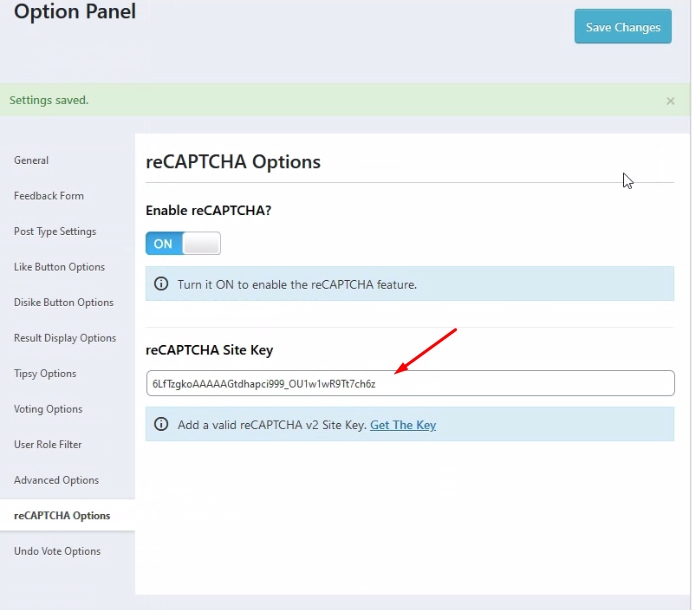Viewport: 692px width, 610px height.
Task: Open Undo Vote Options tab
Action: point(57,551)
